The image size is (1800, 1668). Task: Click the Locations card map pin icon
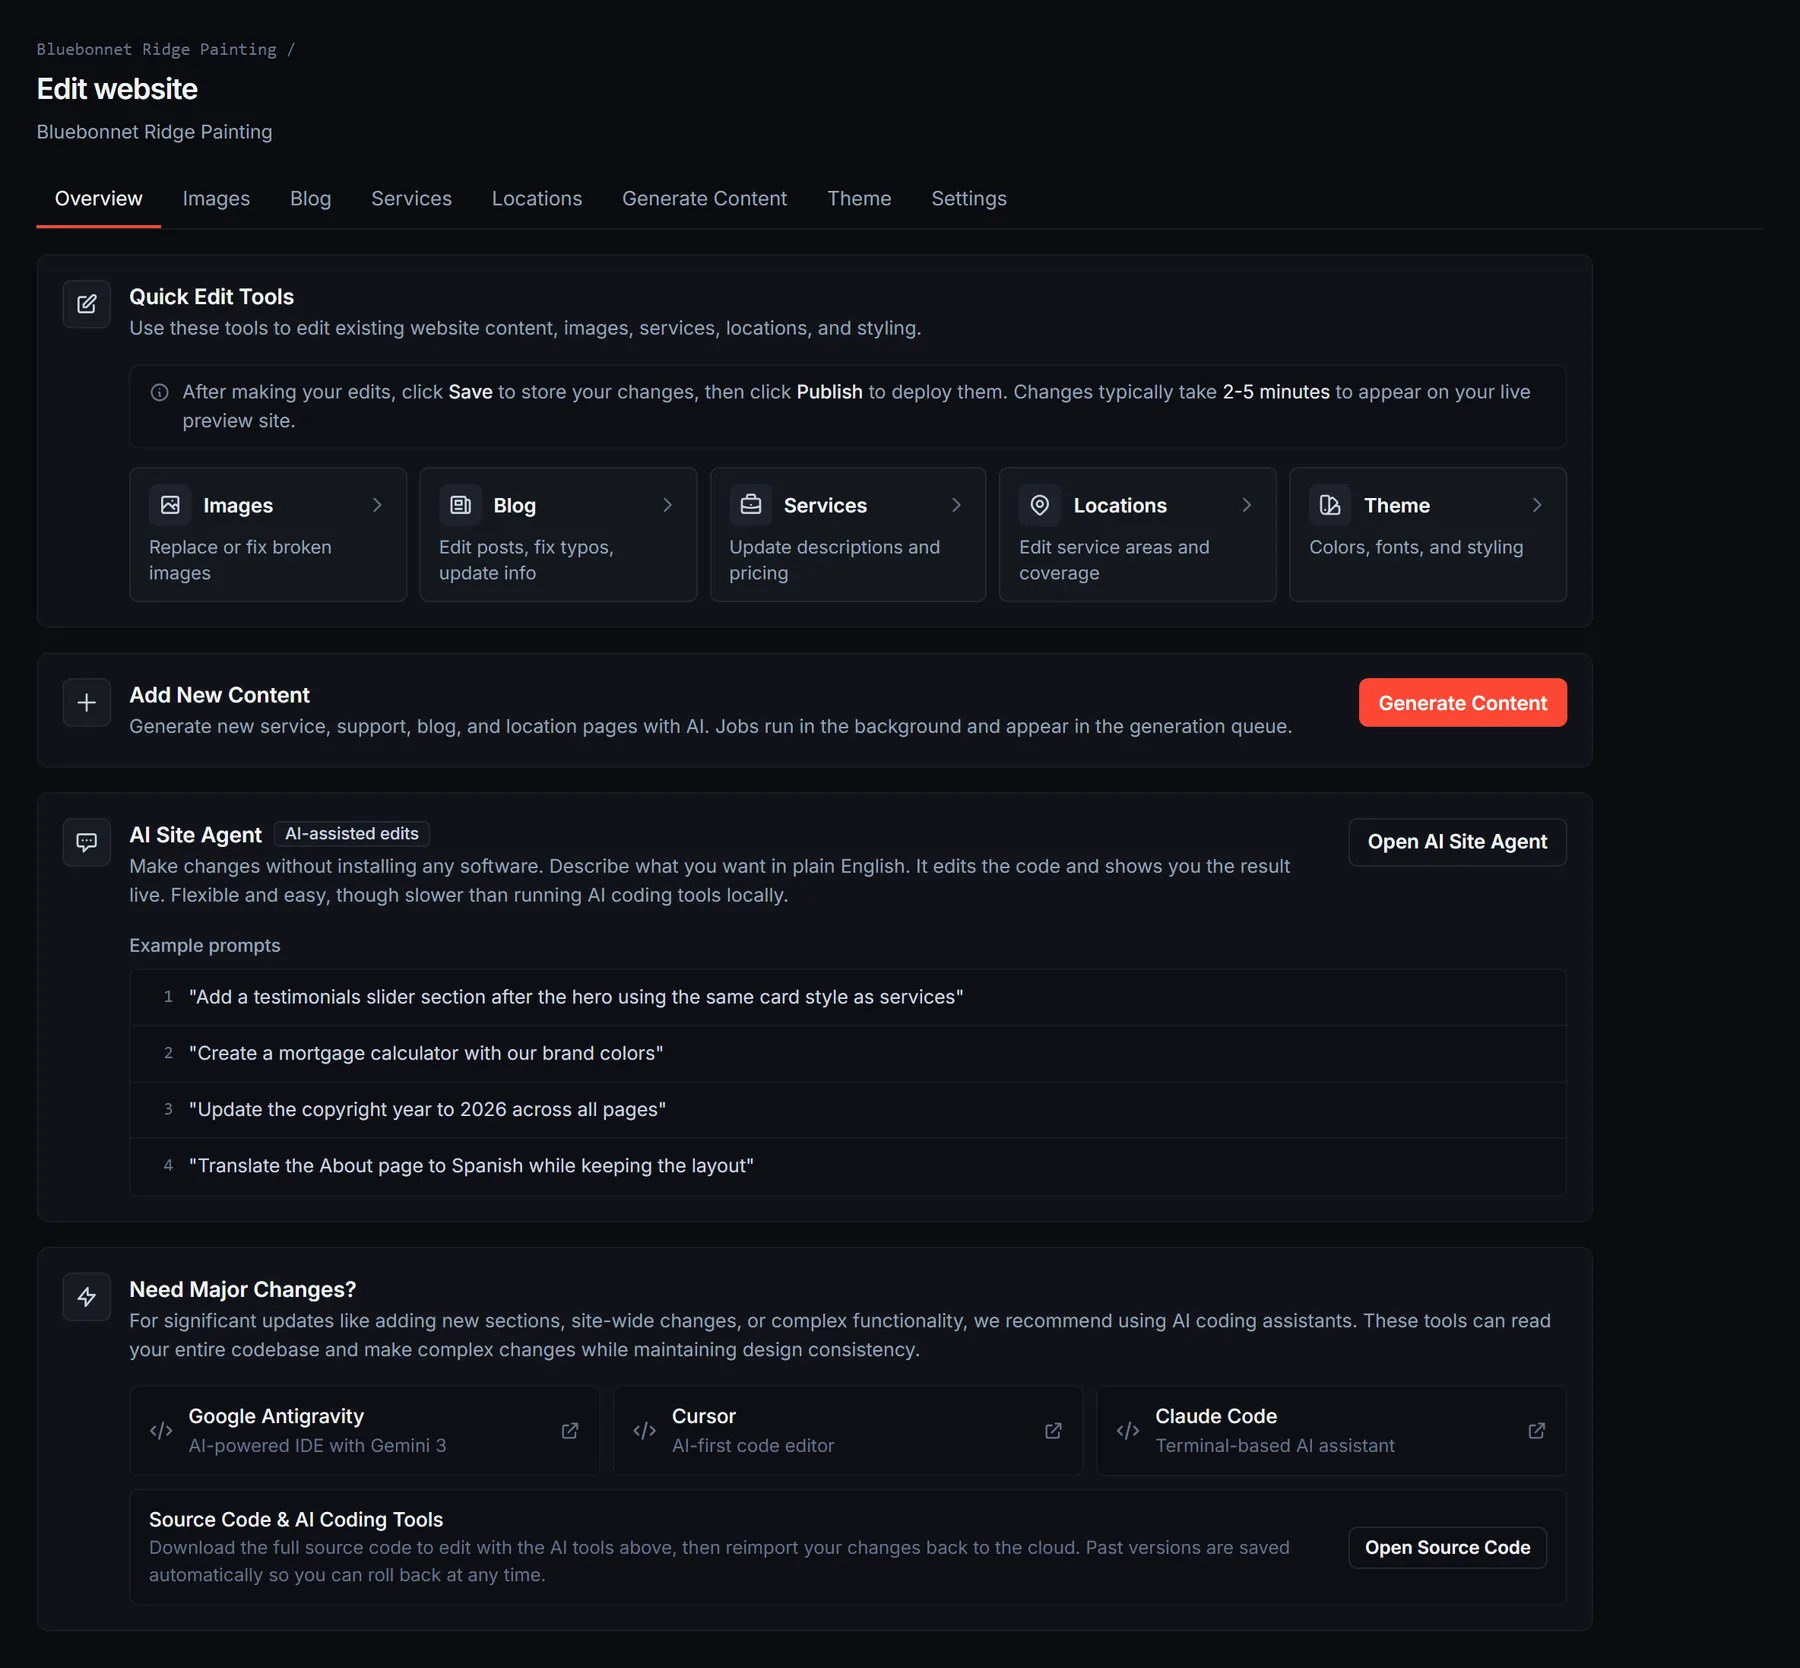pyautogui.click(x=1040, y=505)
